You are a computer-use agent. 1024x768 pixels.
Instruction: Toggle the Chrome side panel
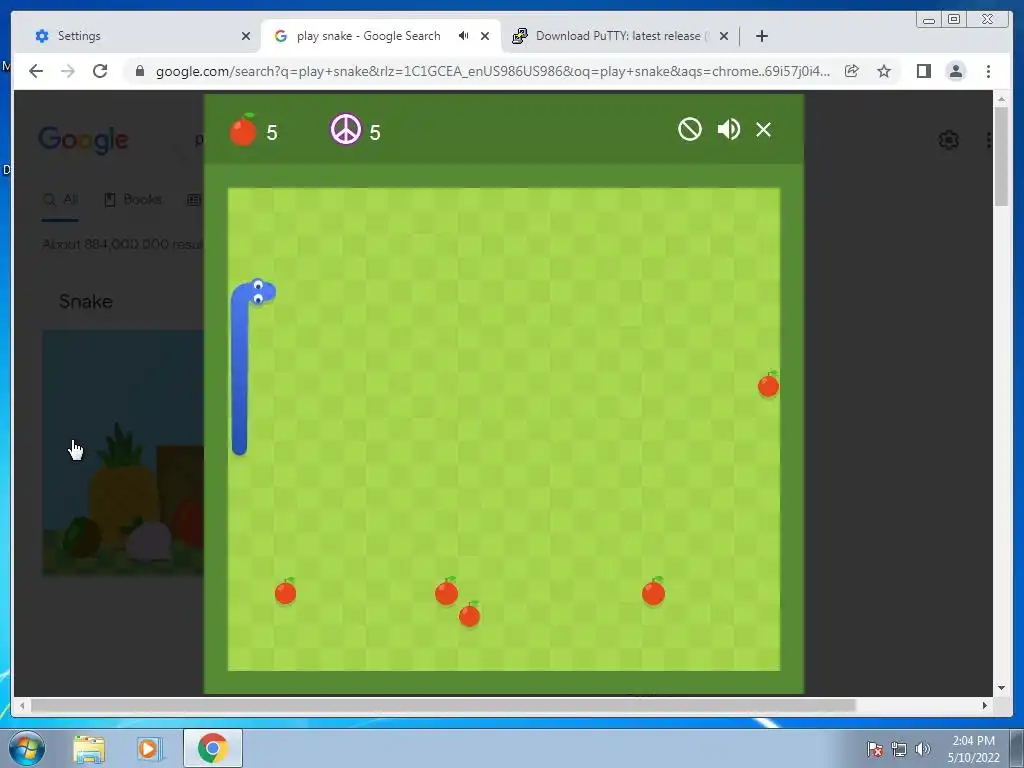[923, 71]
